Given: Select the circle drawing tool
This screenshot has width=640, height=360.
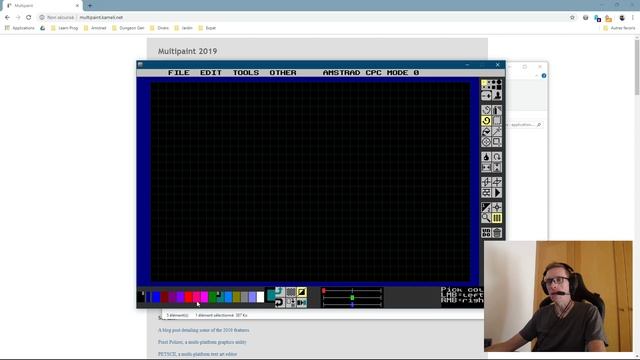Looking at the screenshot, I should (x=486, y=142).
